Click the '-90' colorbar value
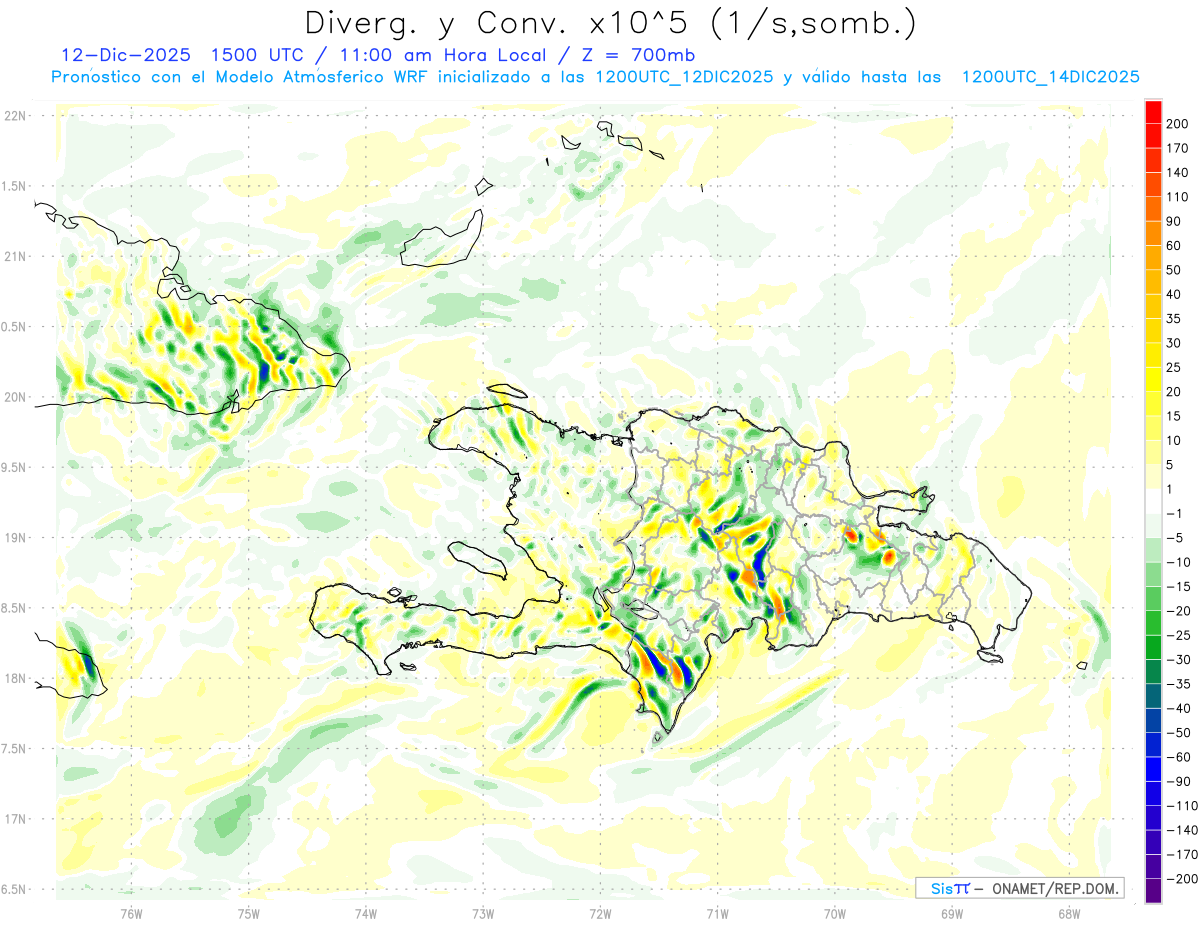The height and width of the screenshot is (927, 1200). click(x=1178, y=781)
